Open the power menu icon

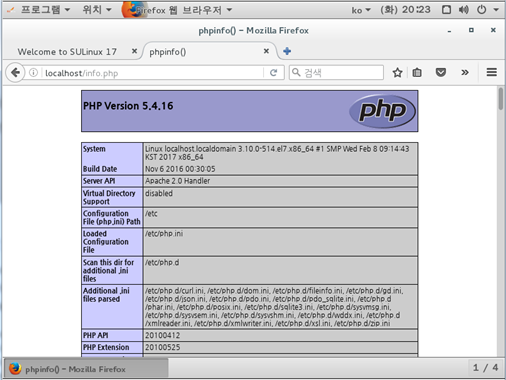[481, 10]
